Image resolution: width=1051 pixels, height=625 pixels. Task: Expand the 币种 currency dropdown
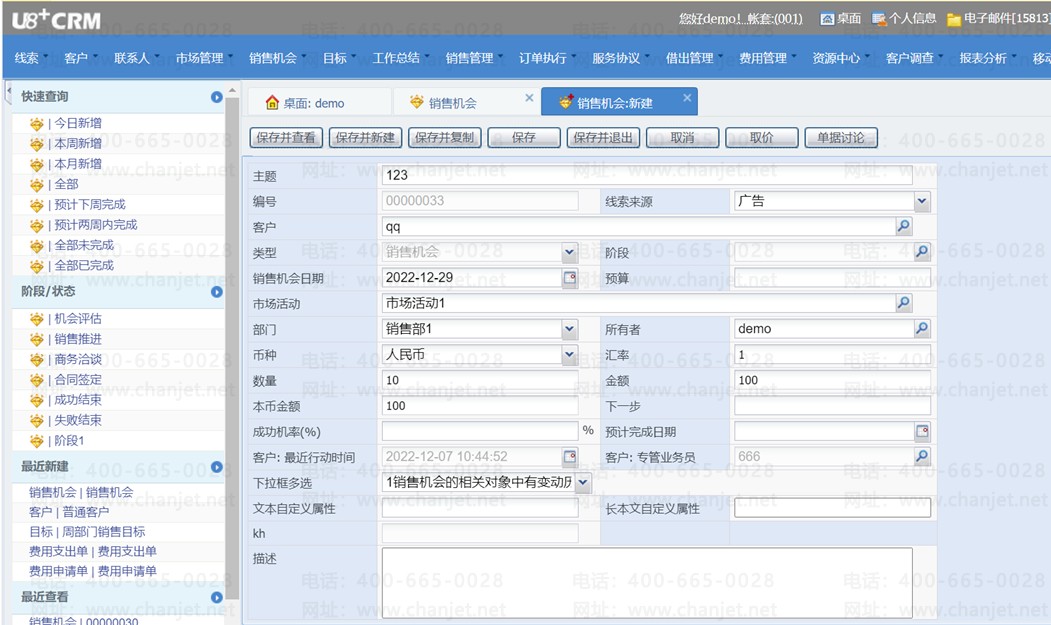pyautogui.click(x=569, y=354)
